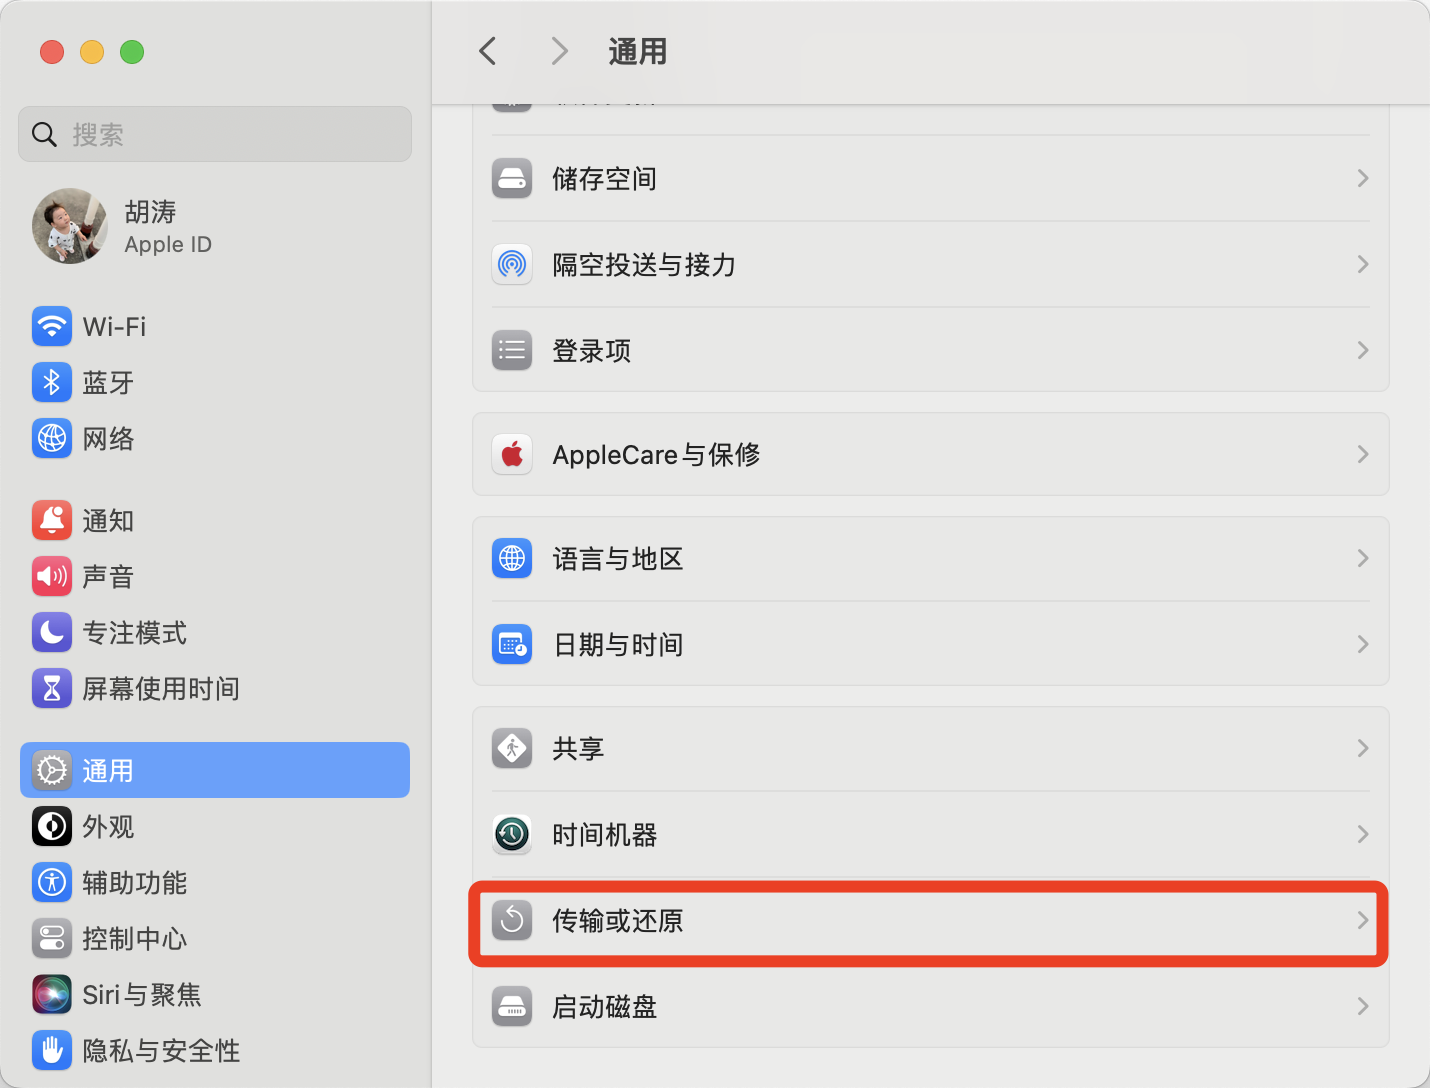Select 隐私与安全性 in the sidebar
1430x1088 pixels.
(x=160, y=1051)
